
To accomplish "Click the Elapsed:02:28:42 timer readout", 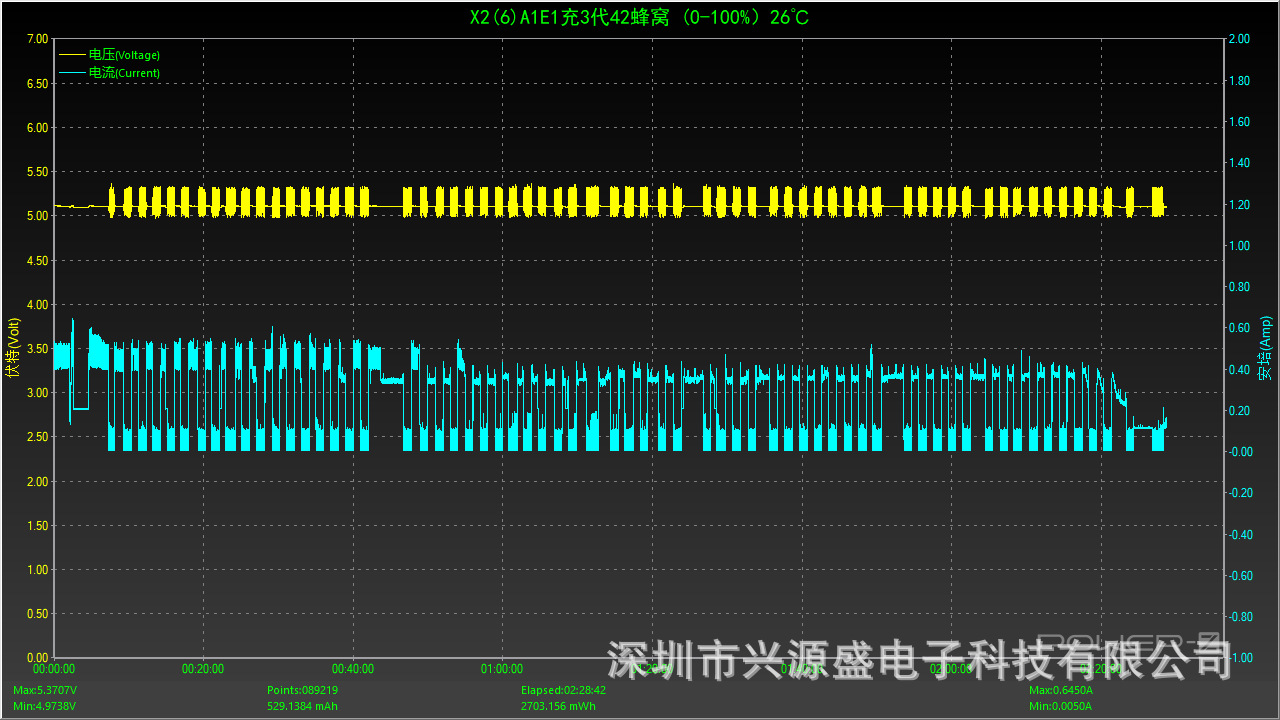I will tap(563, 690).
